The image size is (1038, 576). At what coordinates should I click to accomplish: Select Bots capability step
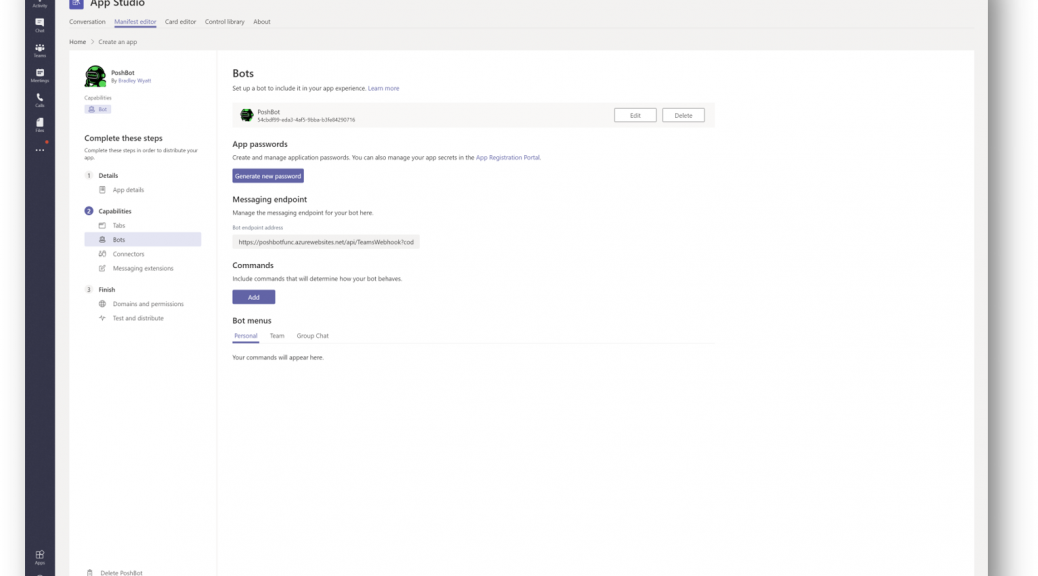142,240
